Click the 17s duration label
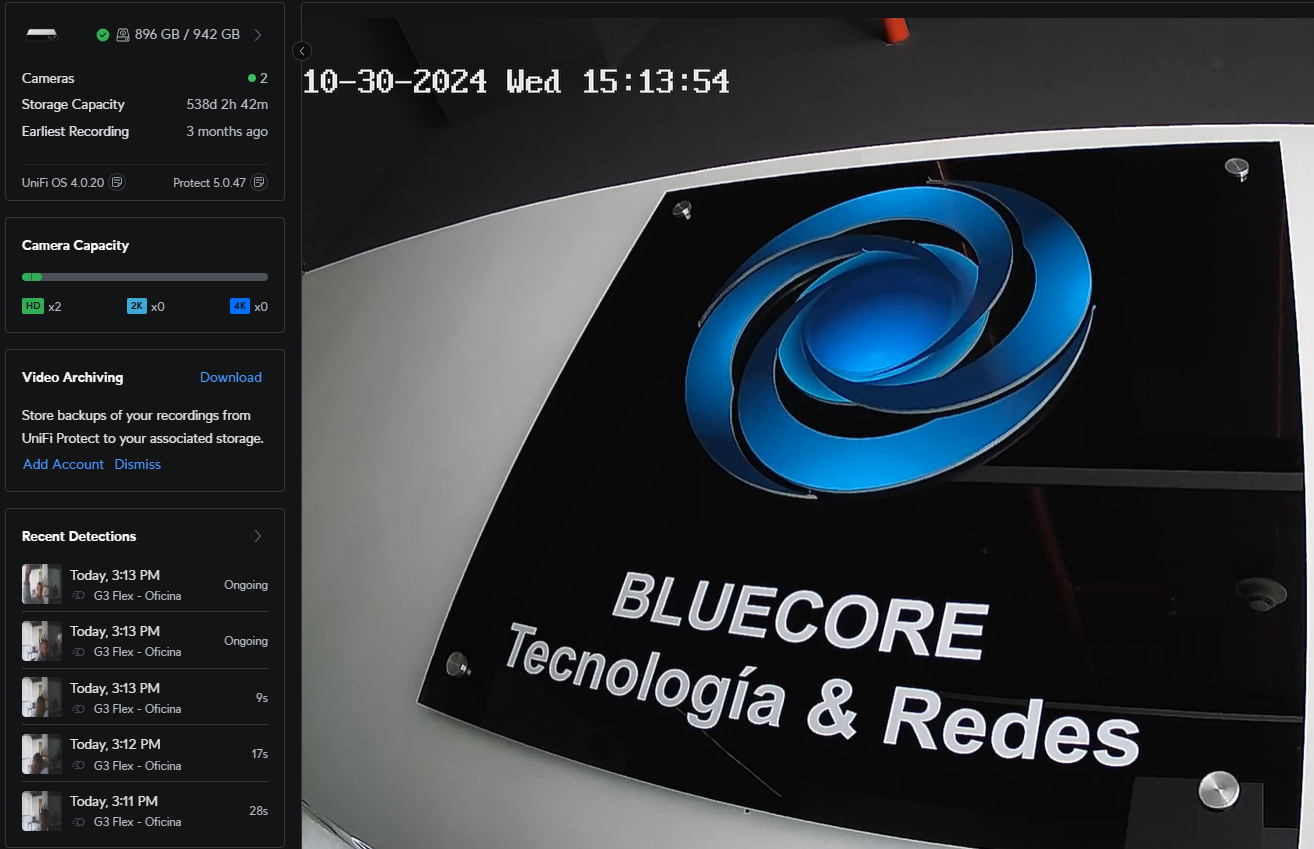The height and width of the screenshot is (849, 1314). tap(260, 754)
